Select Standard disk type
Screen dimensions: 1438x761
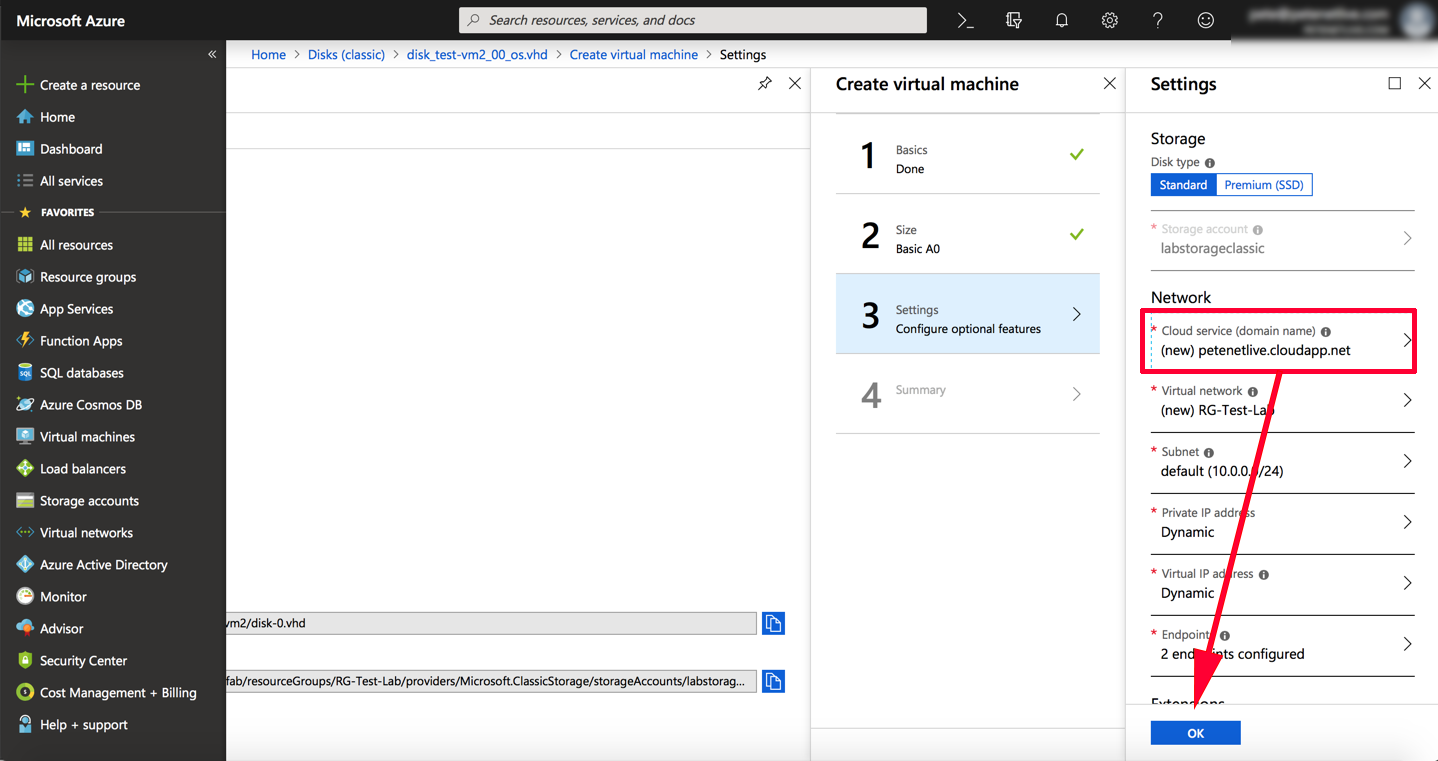(1183, 185)
